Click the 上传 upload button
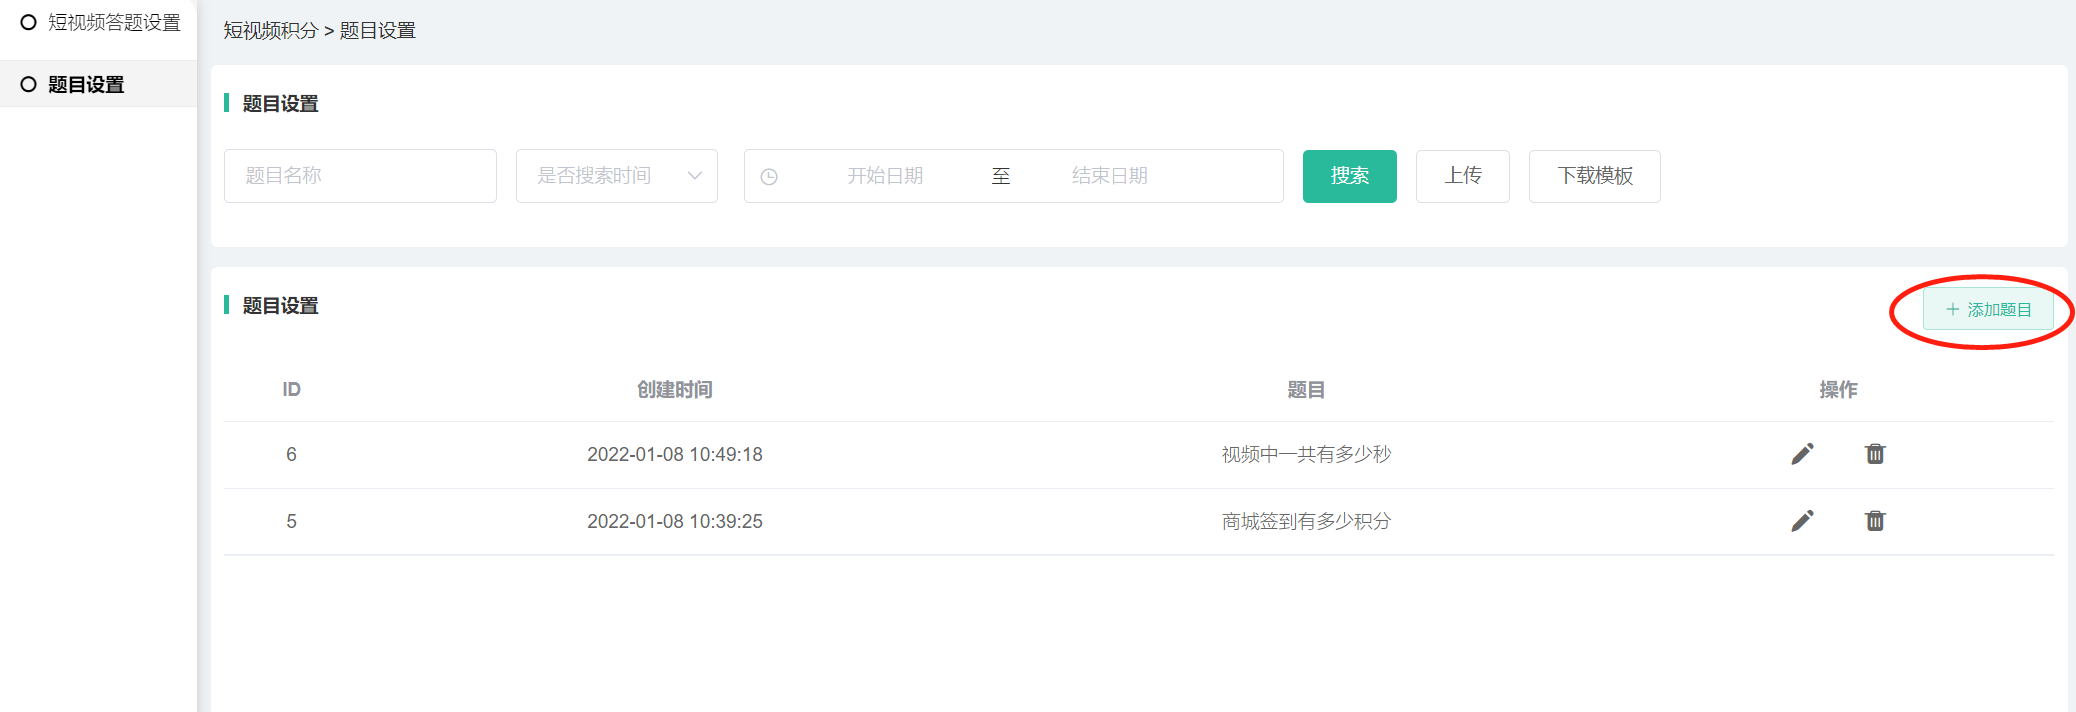Screen dimensions: 2076x712 1462,176
